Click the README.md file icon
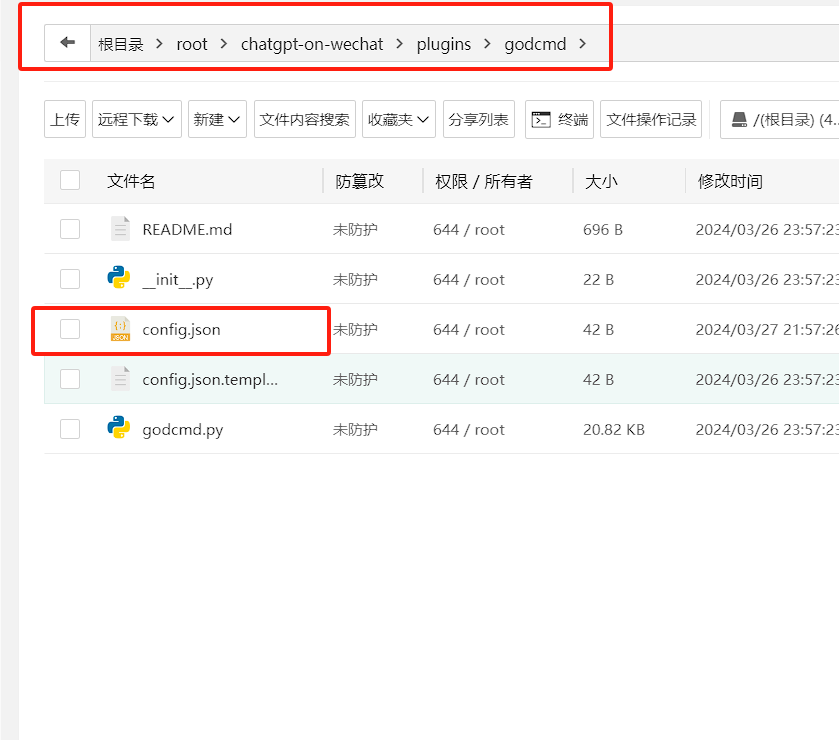The width and height of the screenshot is (839, 740). click(120, 229)
